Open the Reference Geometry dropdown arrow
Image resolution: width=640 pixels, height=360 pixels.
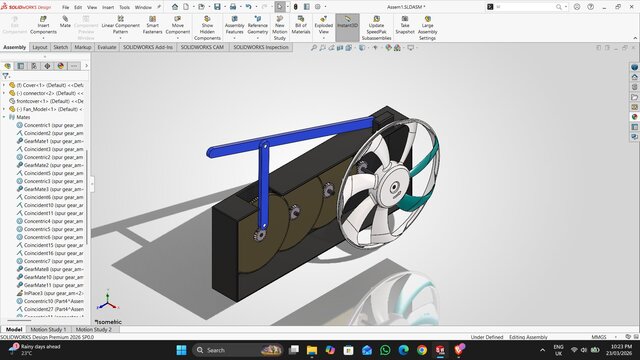[258, 38]
